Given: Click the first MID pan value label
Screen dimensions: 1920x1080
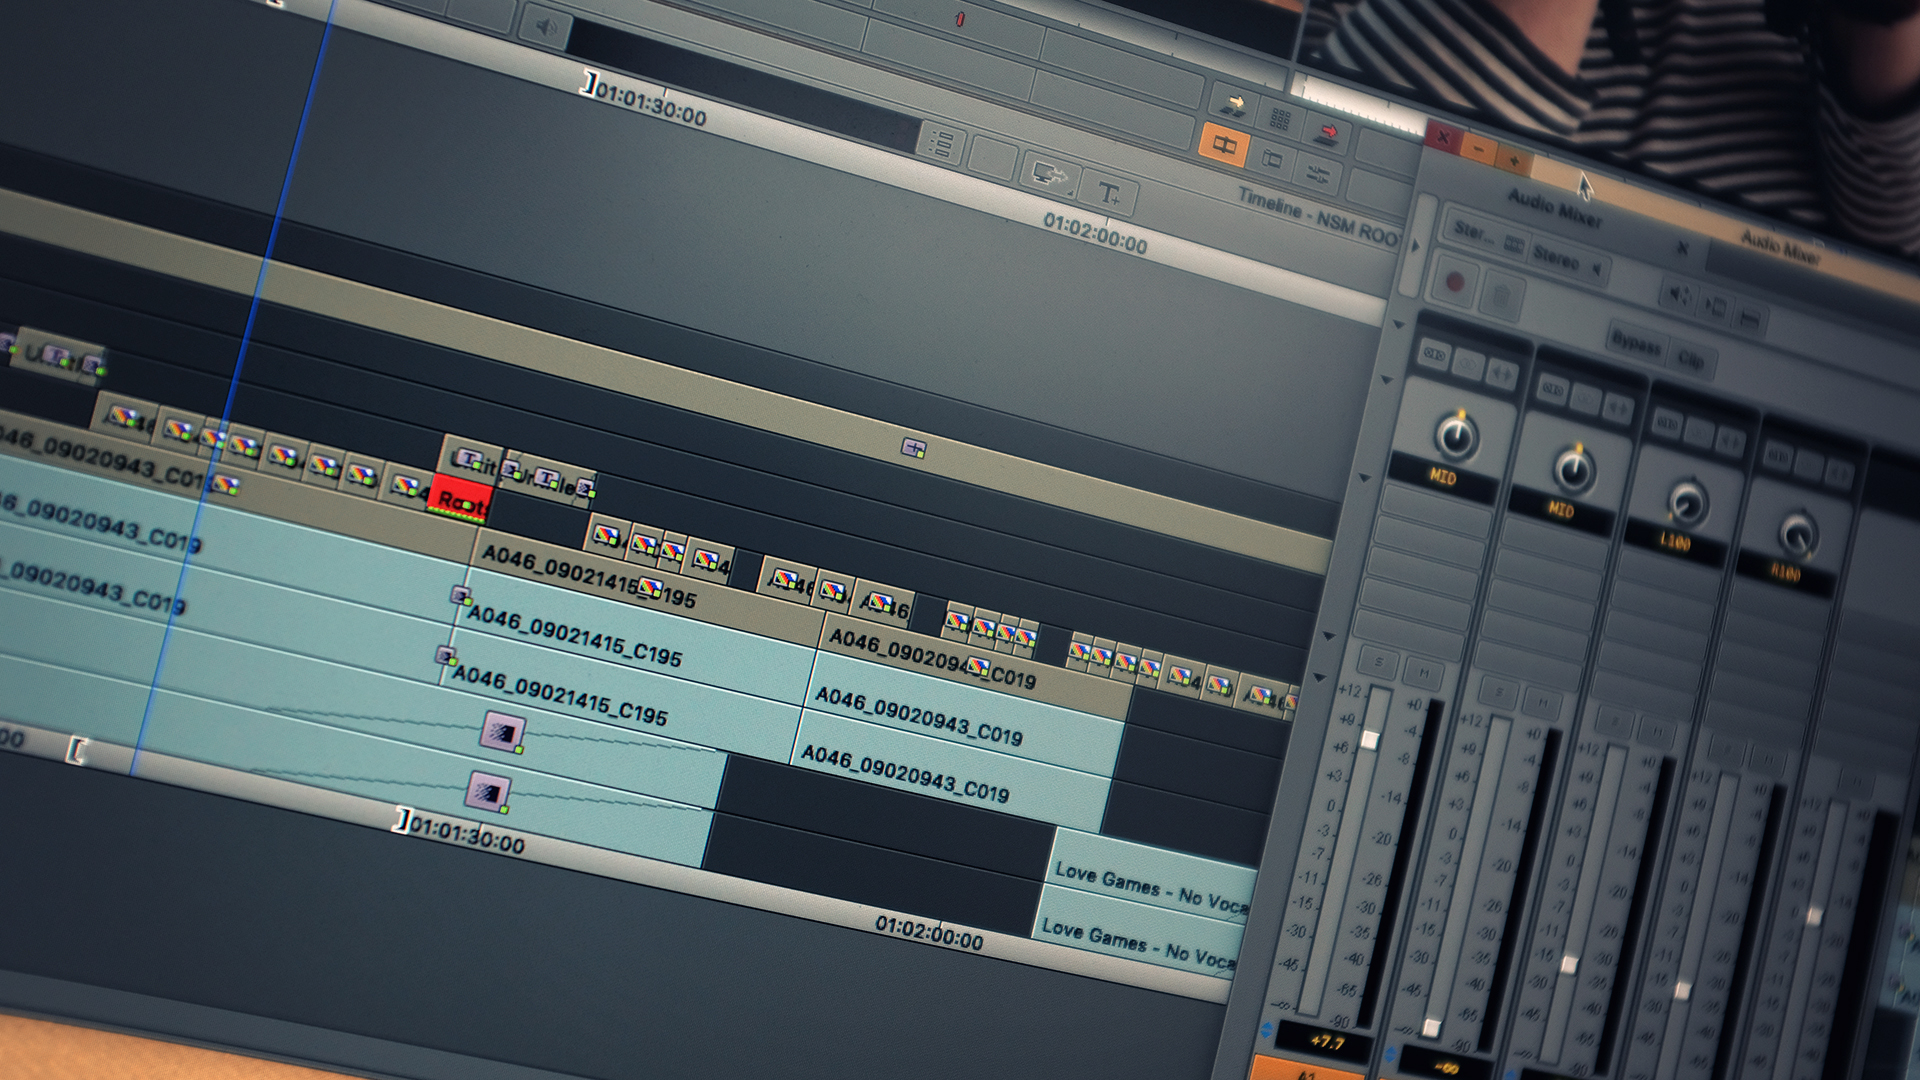Looking at the screenshot, I should [x=1442, y=476].
